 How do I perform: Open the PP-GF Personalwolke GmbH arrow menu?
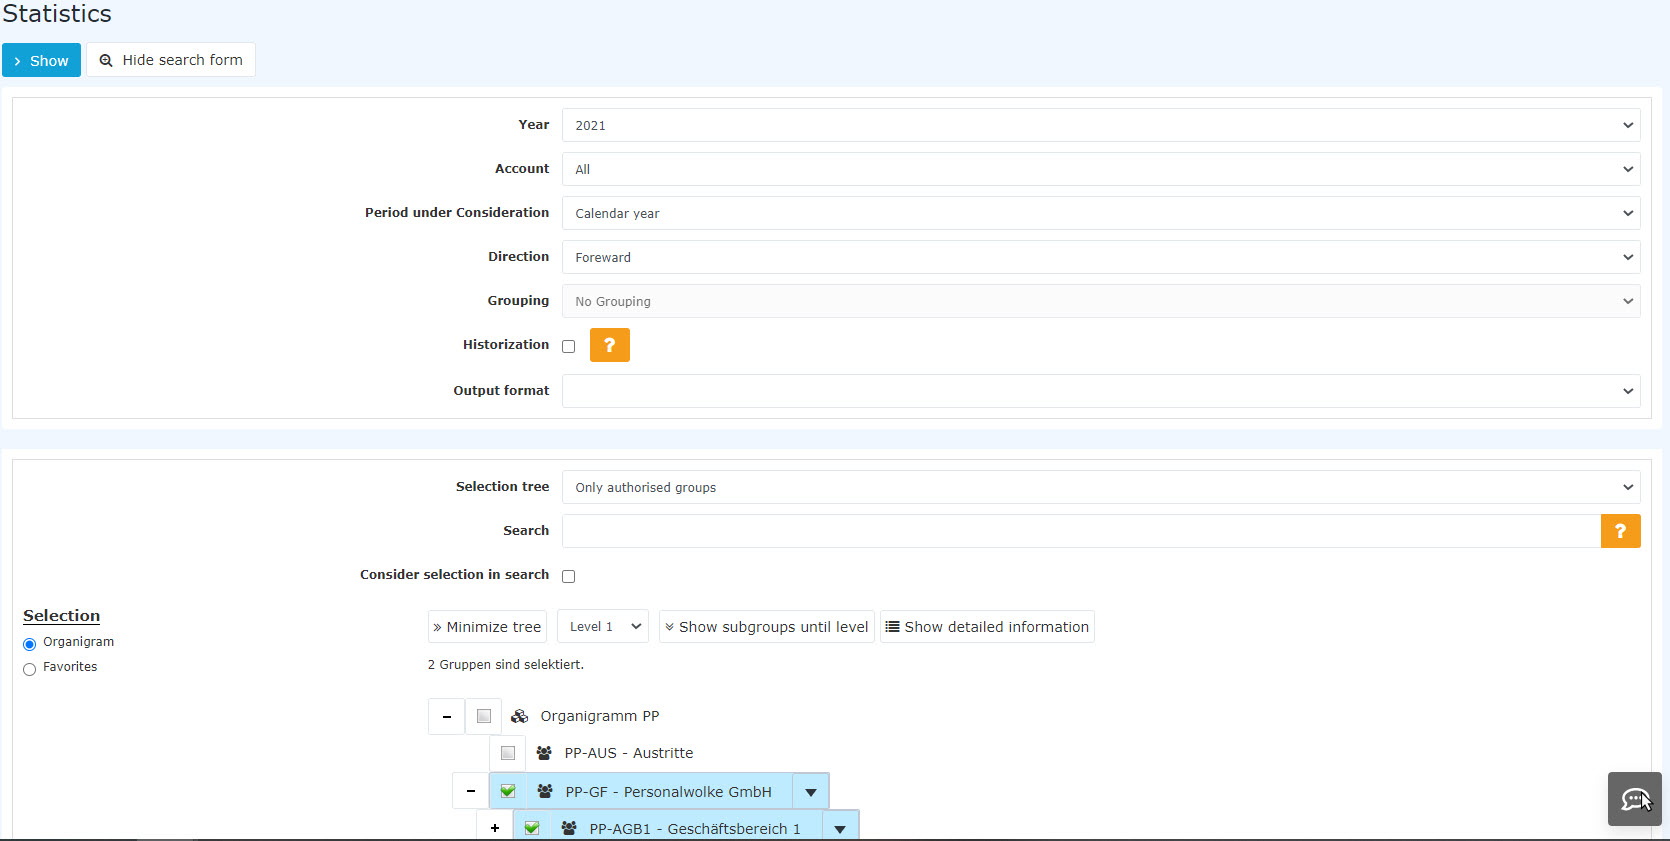tap(811, 792)
